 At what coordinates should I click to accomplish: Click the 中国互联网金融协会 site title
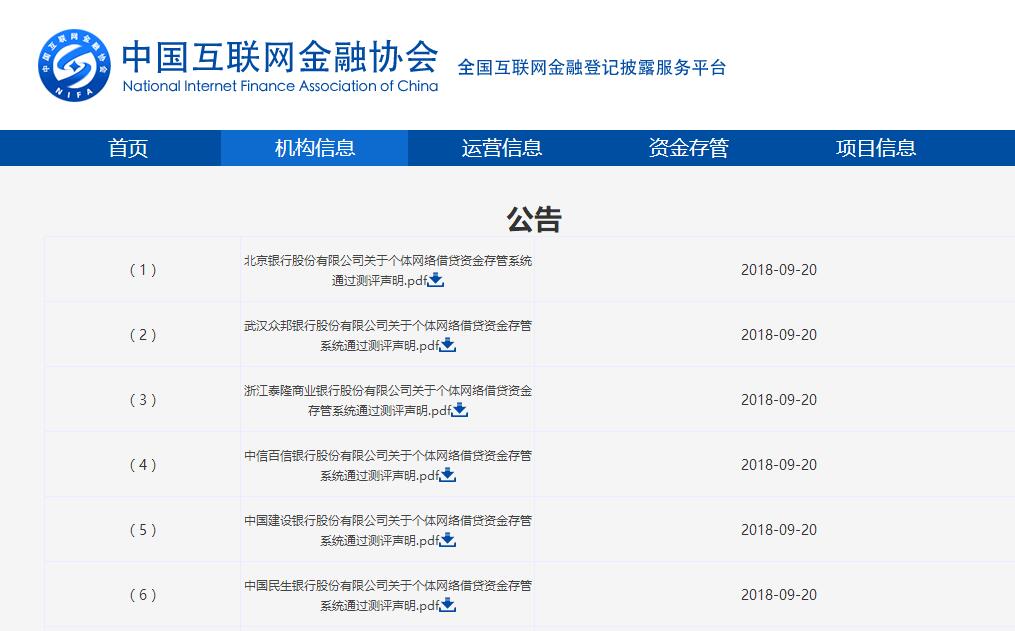point(280,56)
